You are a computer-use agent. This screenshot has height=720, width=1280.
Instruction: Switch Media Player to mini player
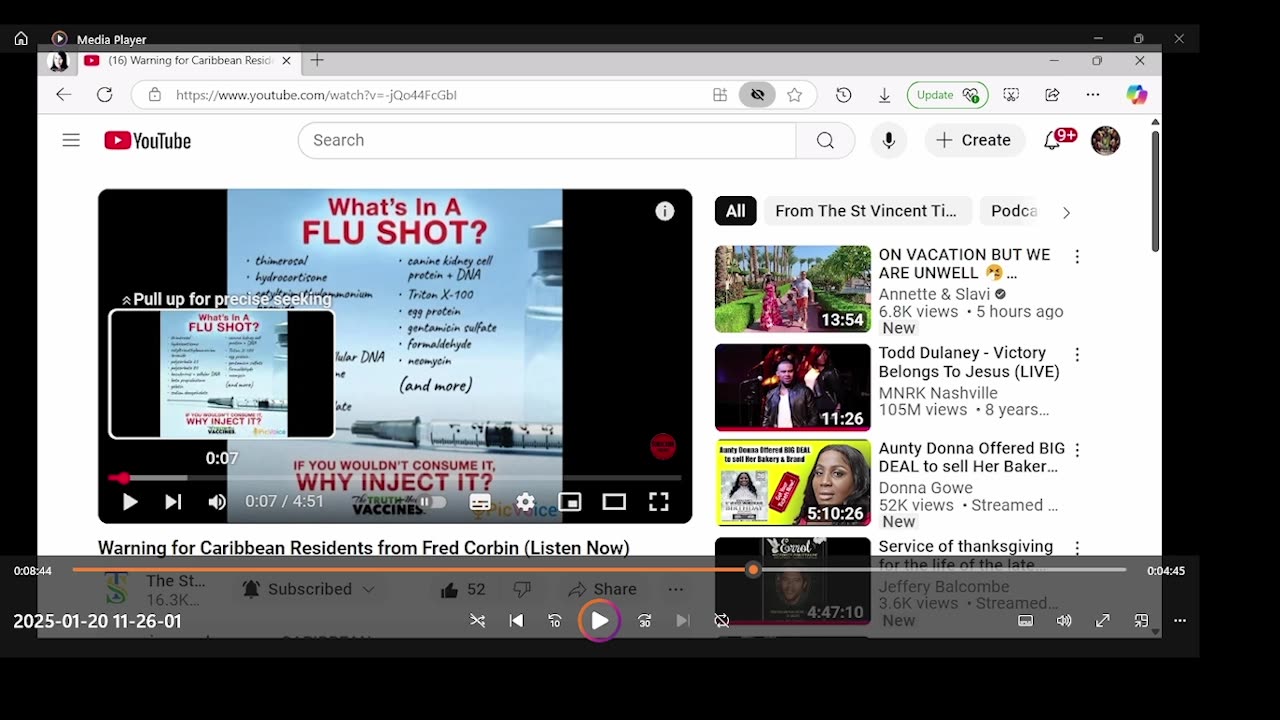1141,621
